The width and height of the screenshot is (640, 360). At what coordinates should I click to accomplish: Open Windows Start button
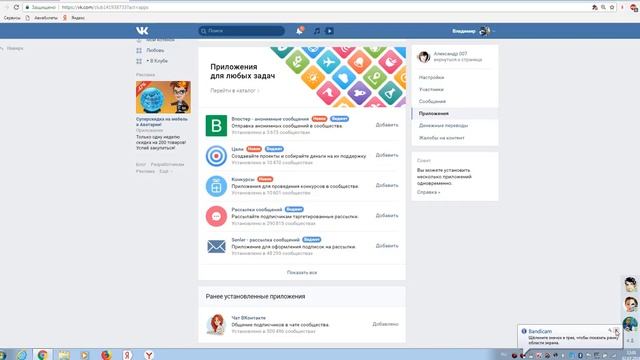pyautogui.click(x=2, y=355)
